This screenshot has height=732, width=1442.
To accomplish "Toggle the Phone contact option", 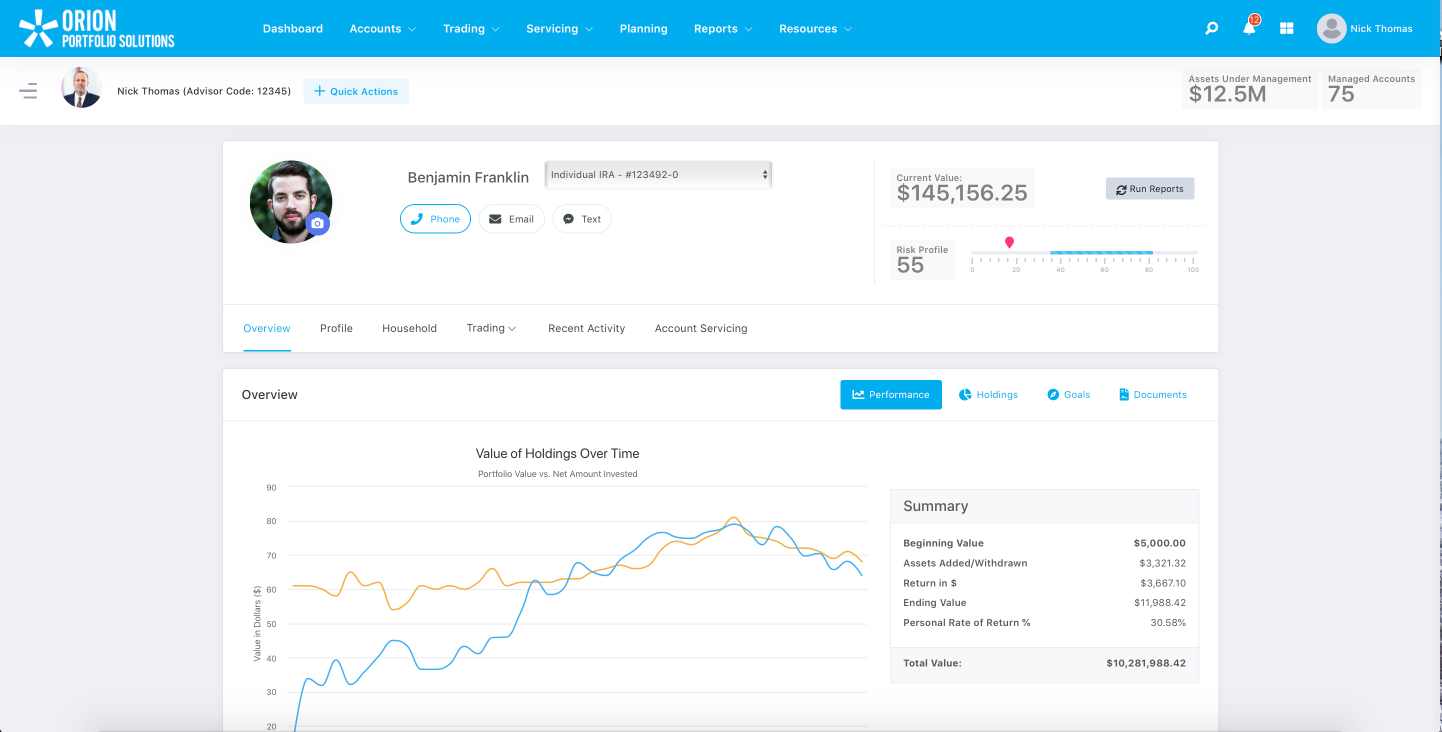I will (435, 218).
